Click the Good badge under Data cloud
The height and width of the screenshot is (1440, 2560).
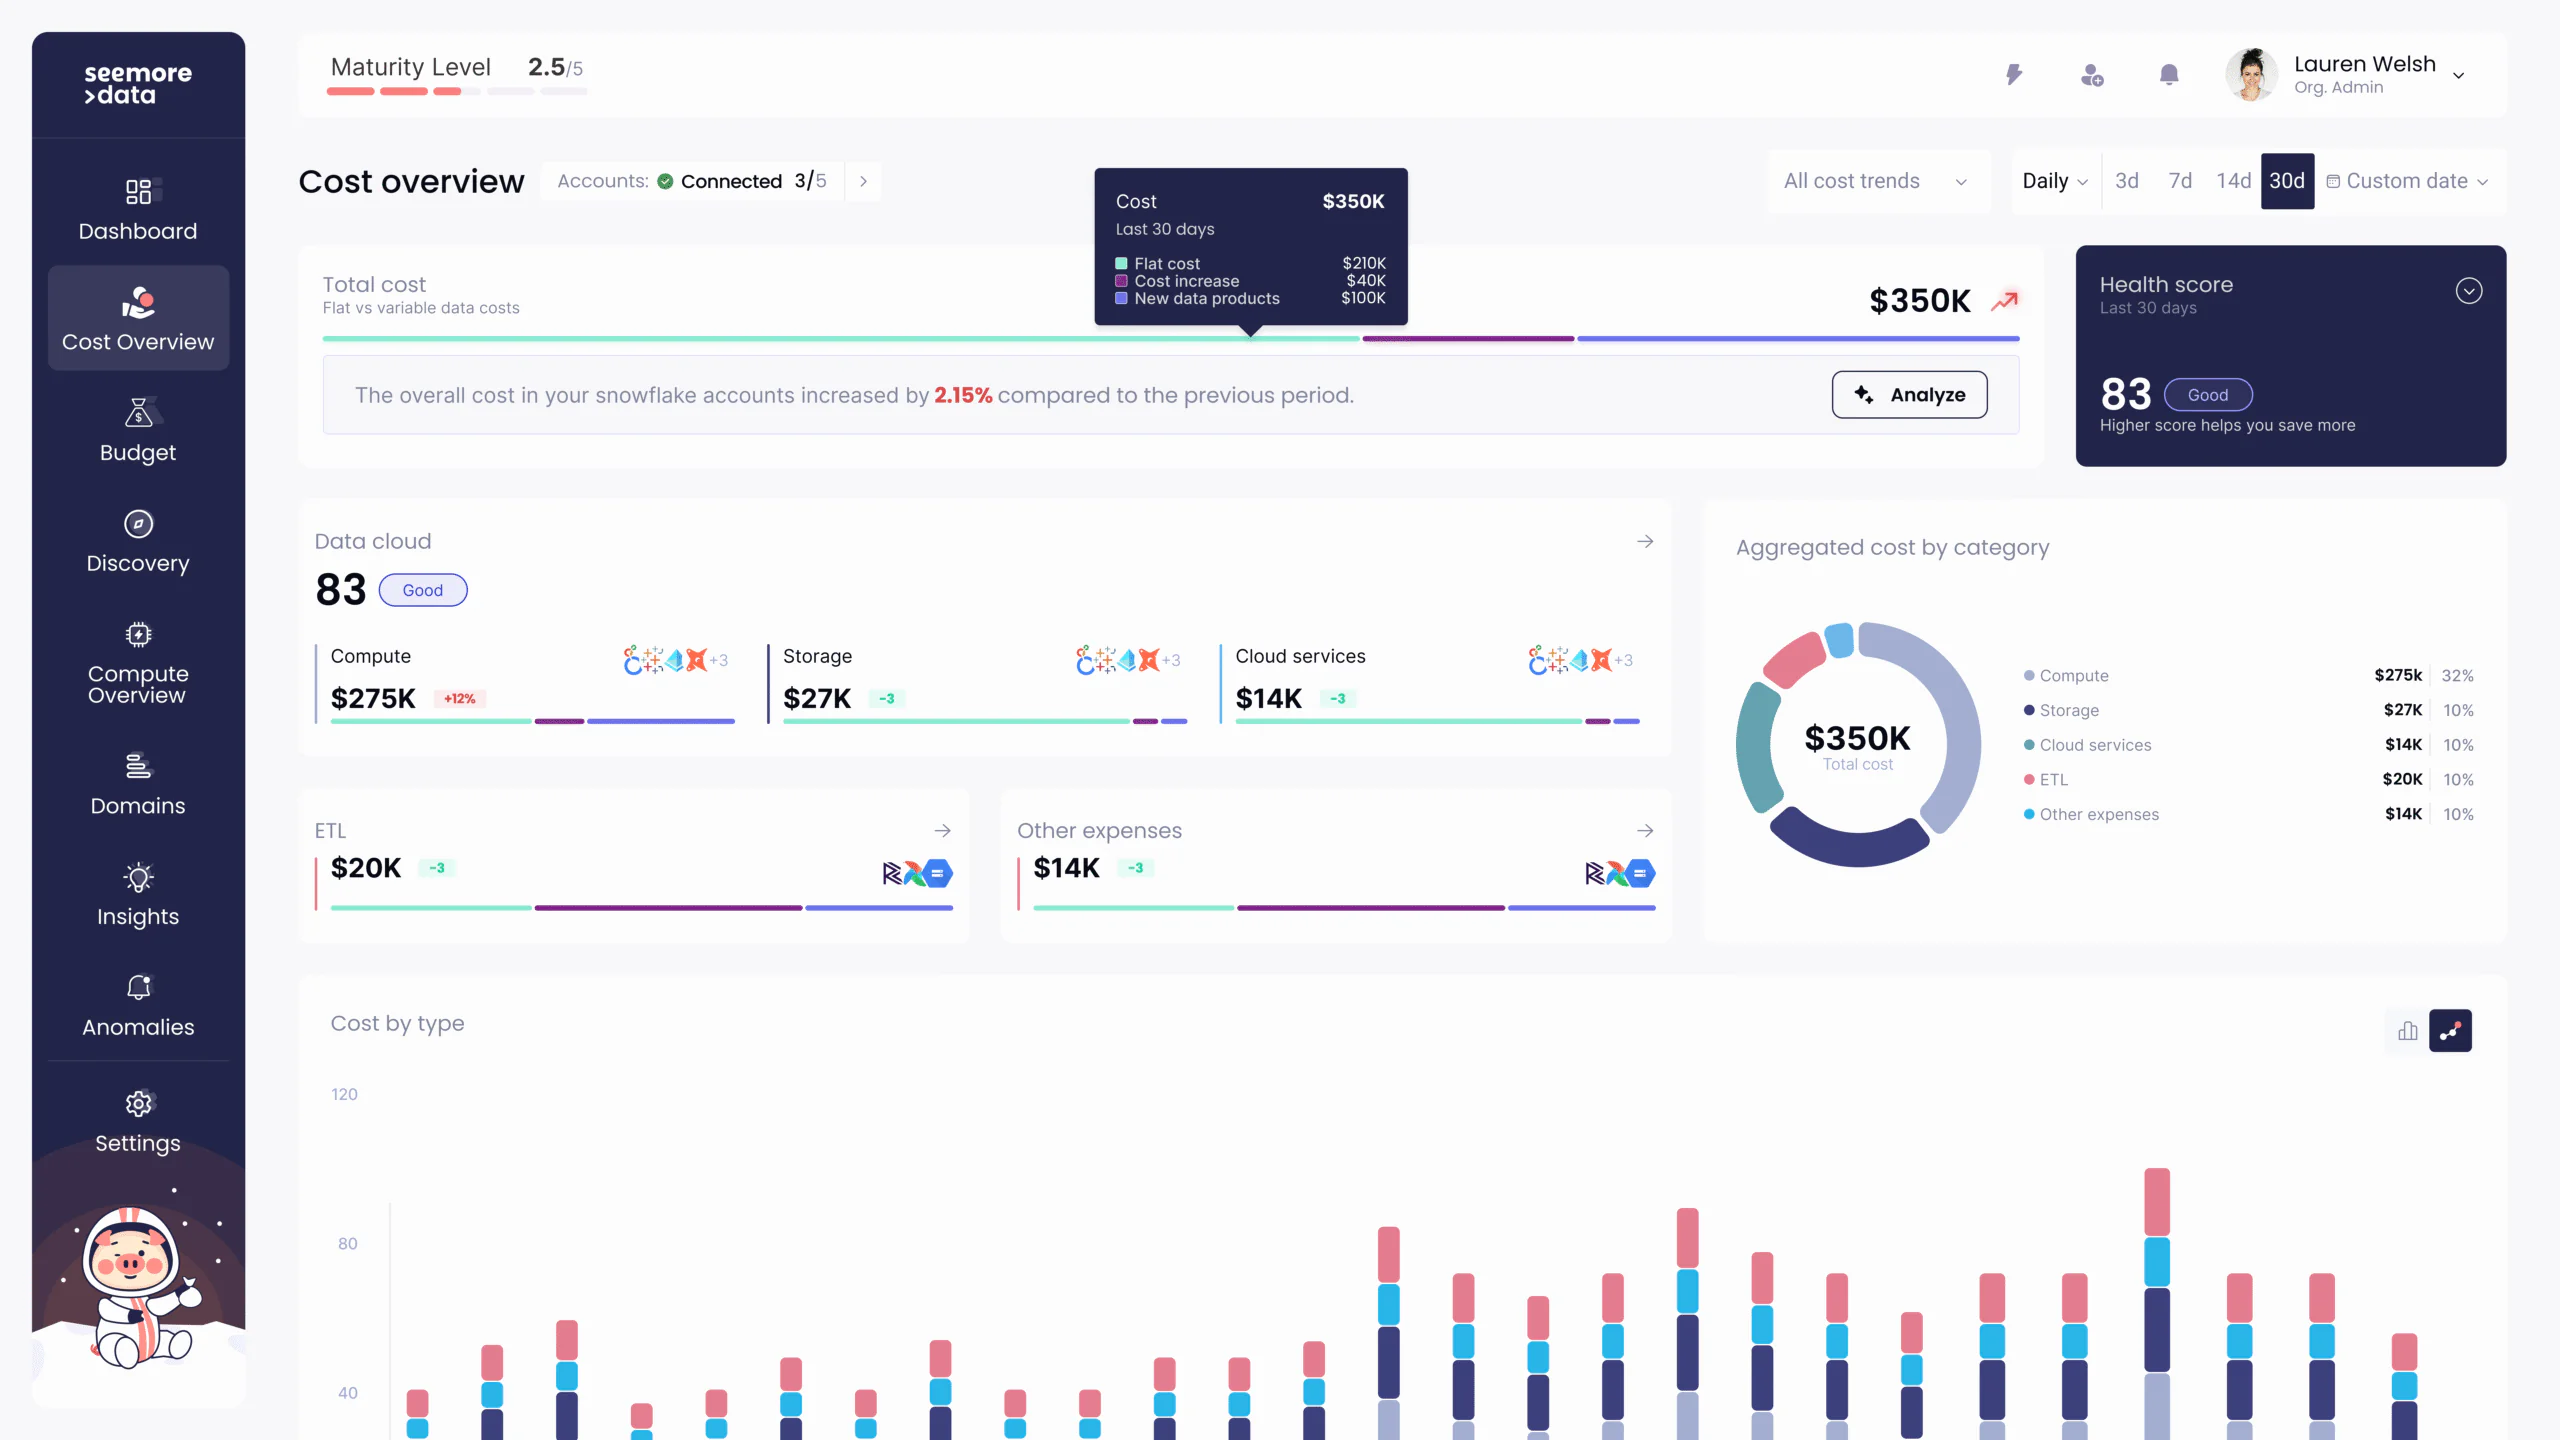click(423, 591)
